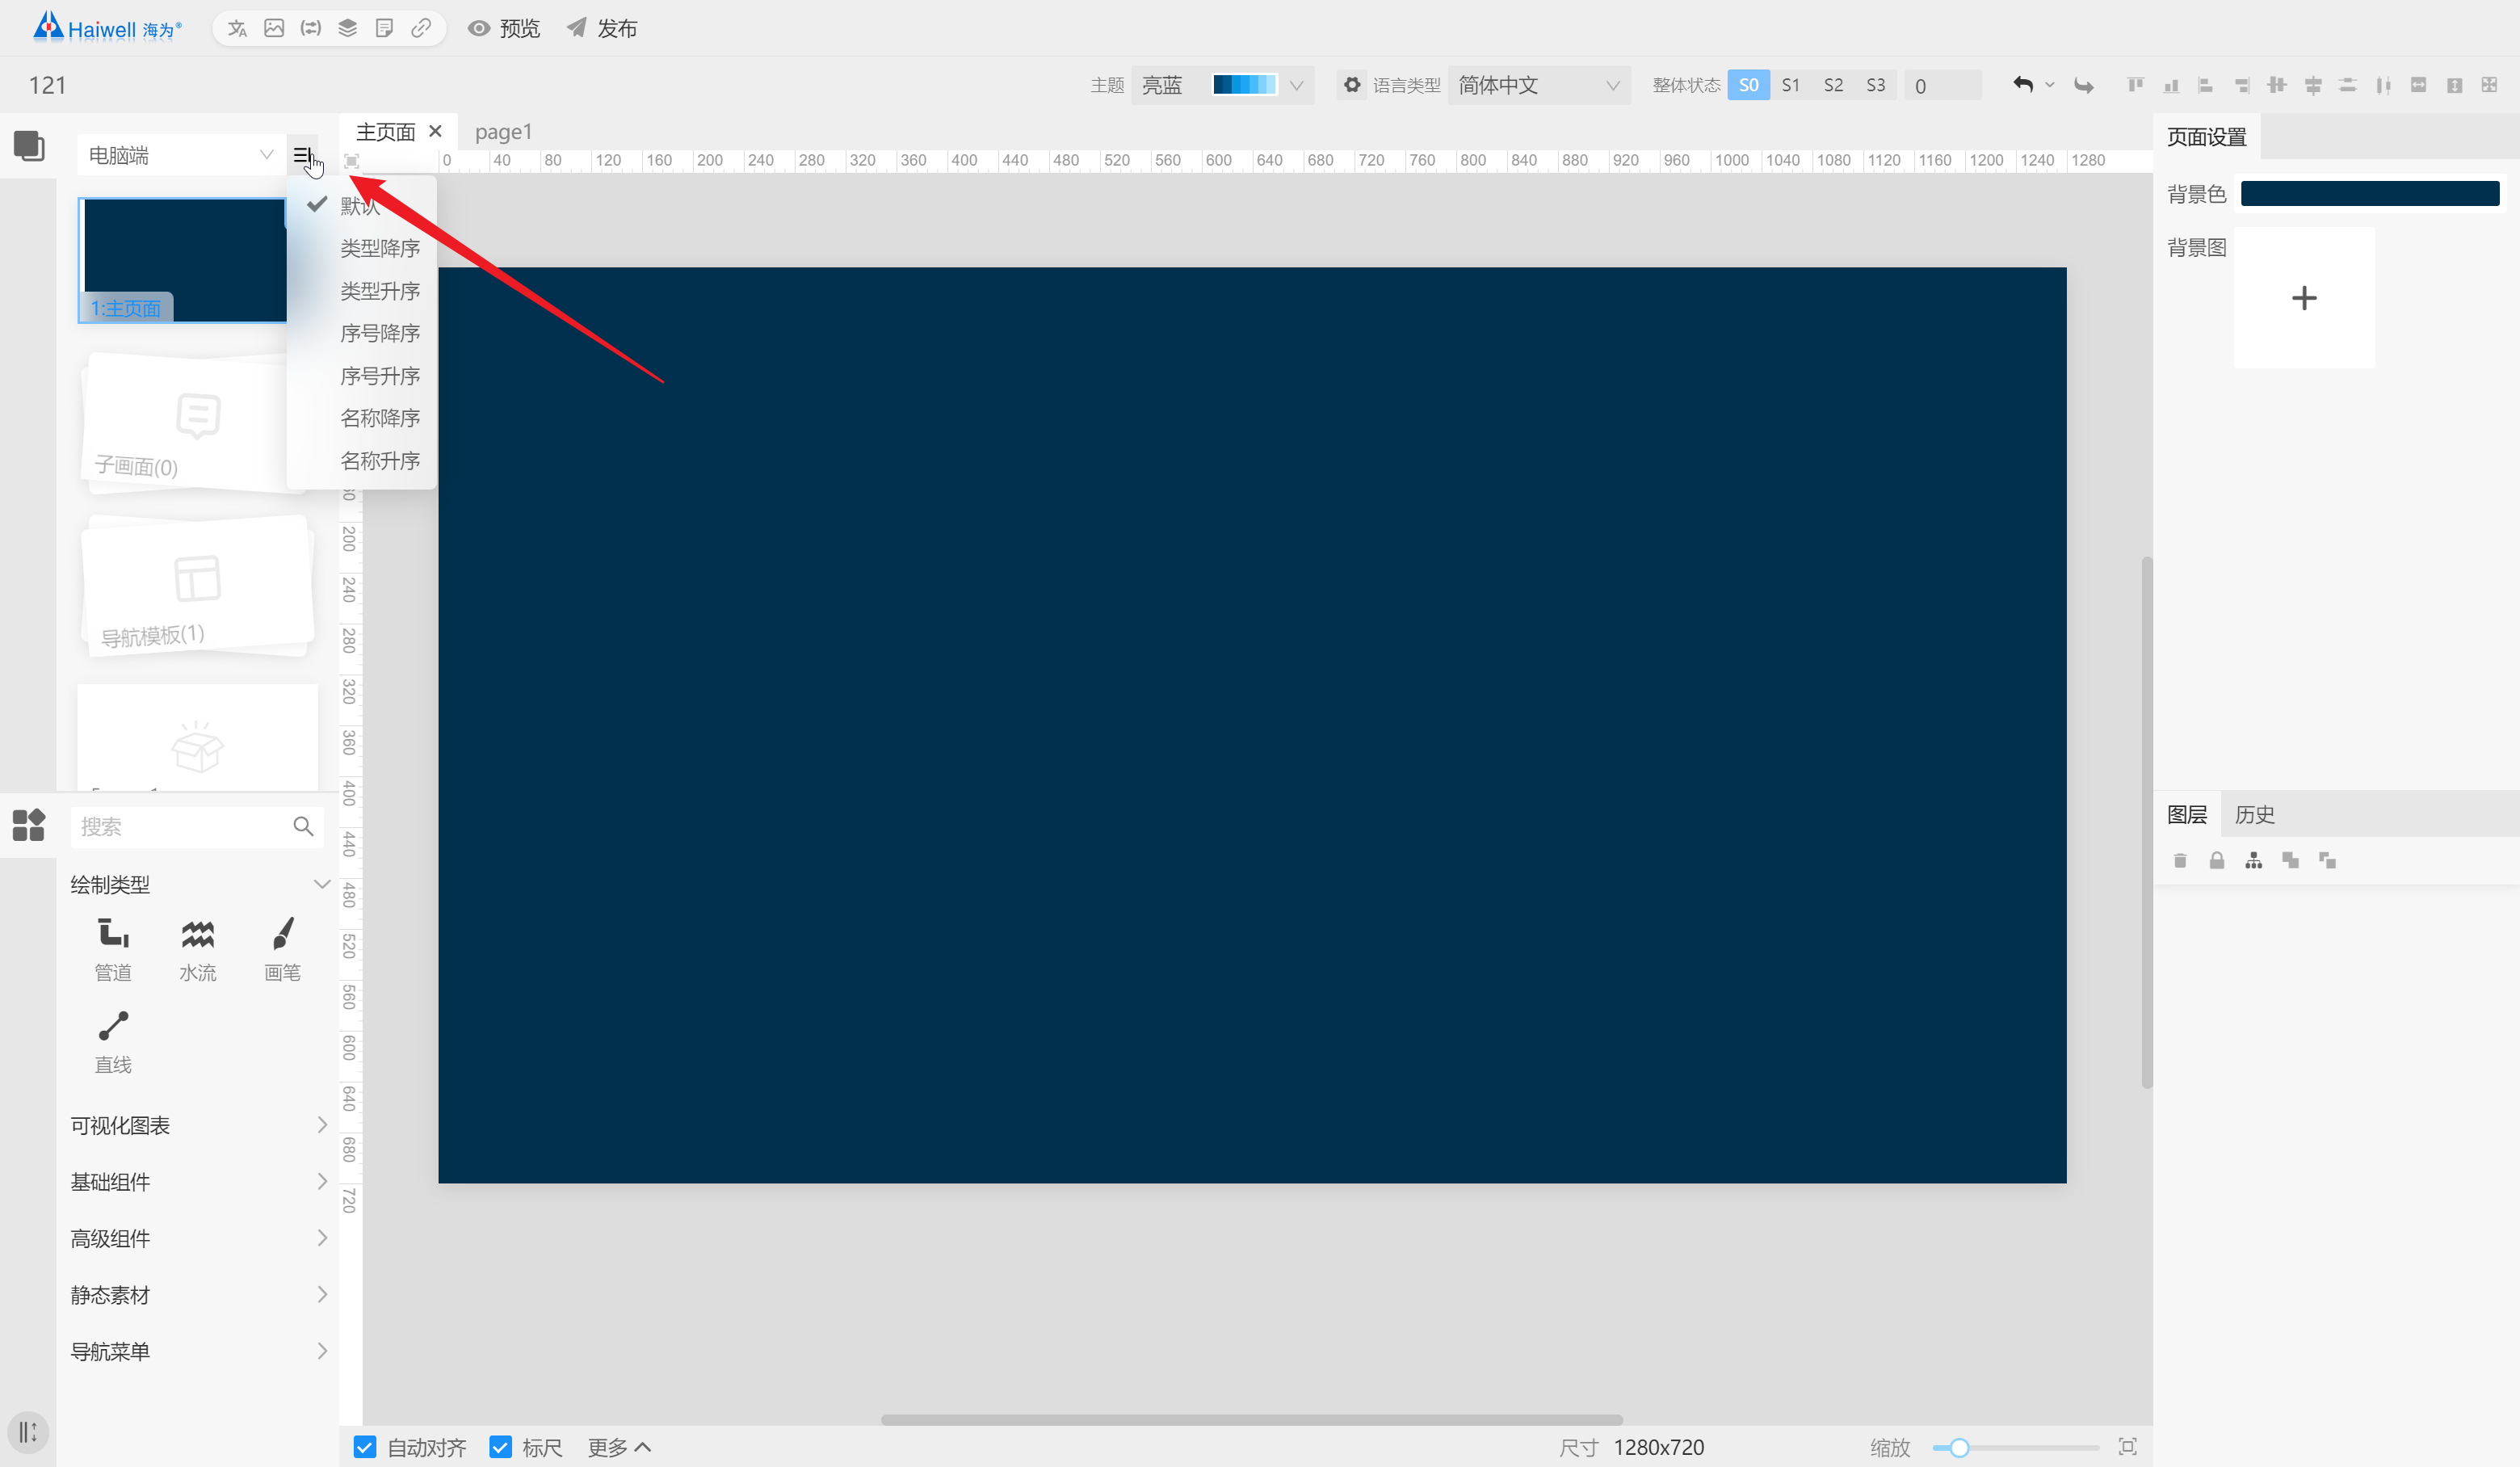Open the stacked layers icon in top toolbar
The height and width of the screenshot is (1467, 2520).
(x=348, y=28)
